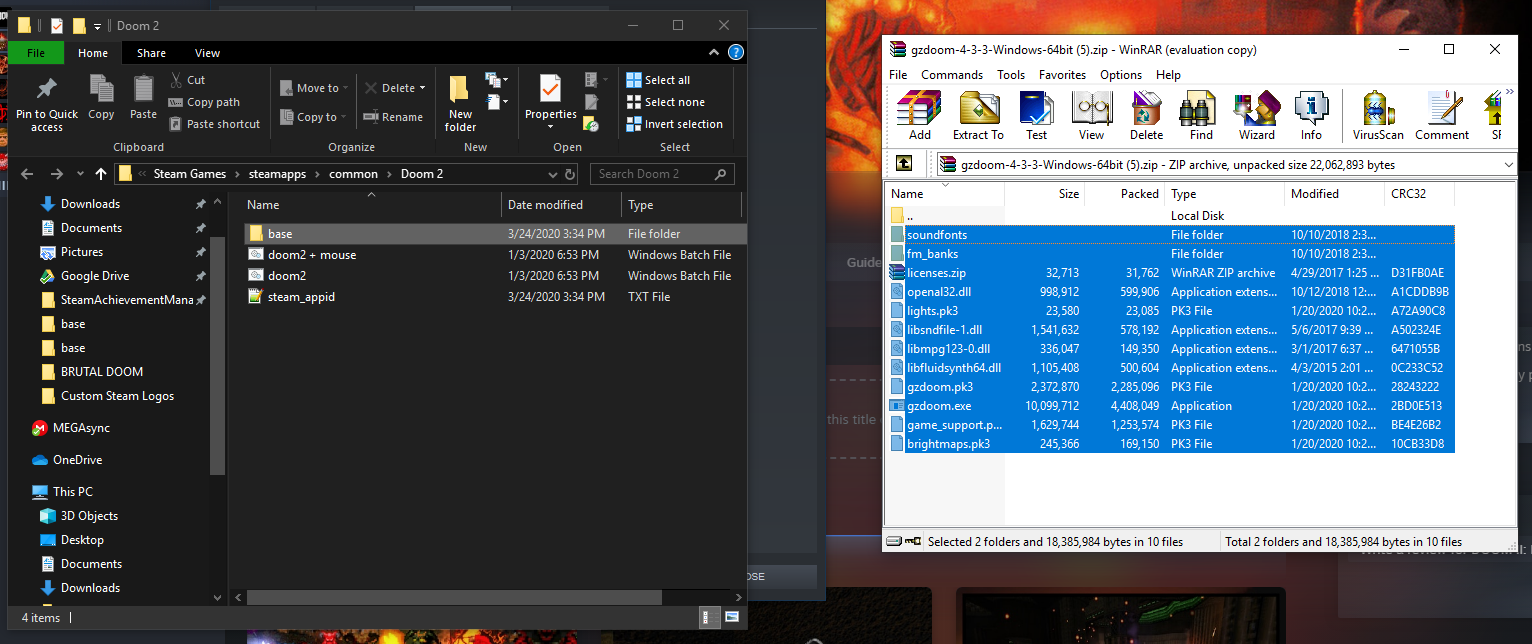Viewport: 1532px width, 644px height.
Task: Click Pin to Quick access in Explorer ribbon
Action: [46, 104]
